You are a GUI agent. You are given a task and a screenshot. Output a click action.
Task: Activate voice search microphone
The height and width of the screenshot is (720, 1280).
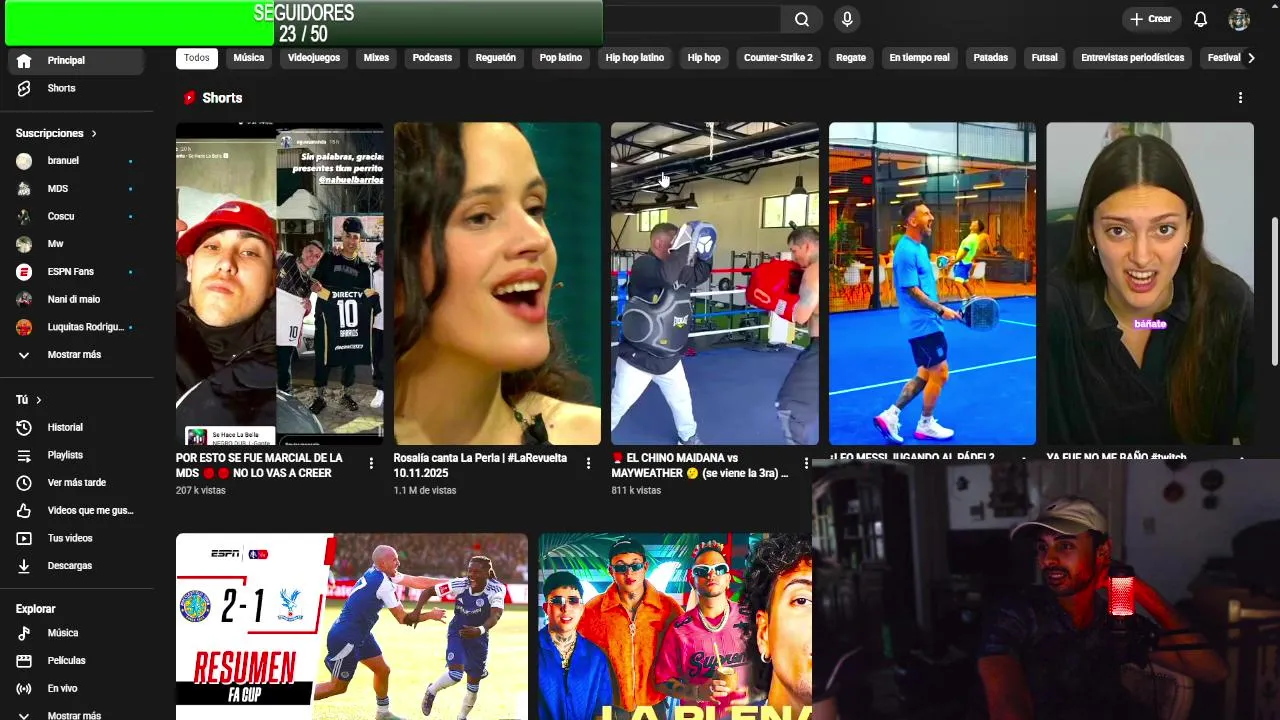coord(847,19)
